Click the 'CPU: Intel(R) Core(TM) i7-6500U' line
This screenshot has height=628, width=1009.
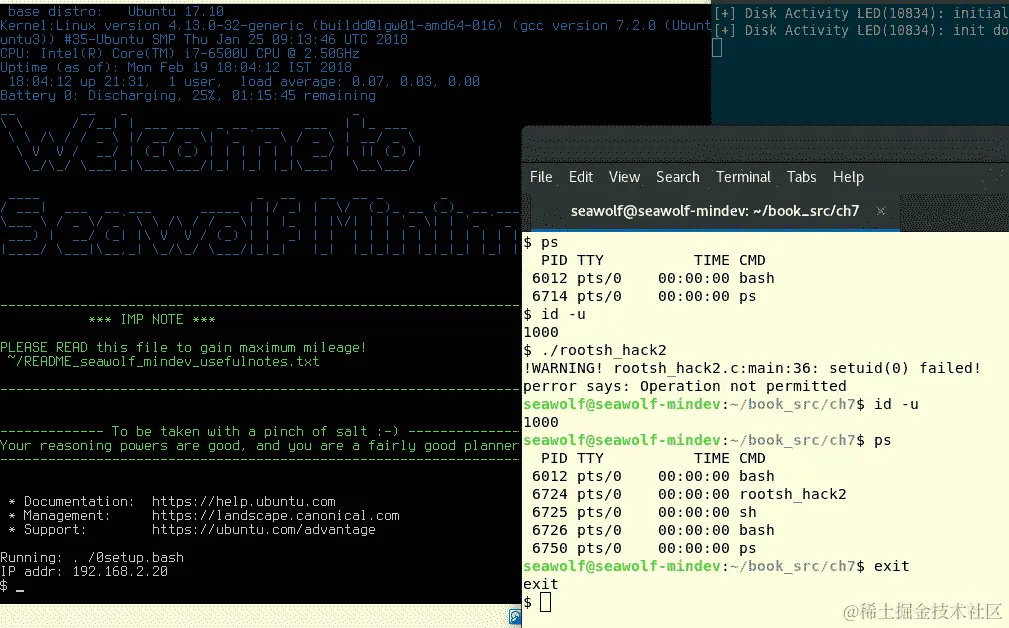[x=180, y=53]
